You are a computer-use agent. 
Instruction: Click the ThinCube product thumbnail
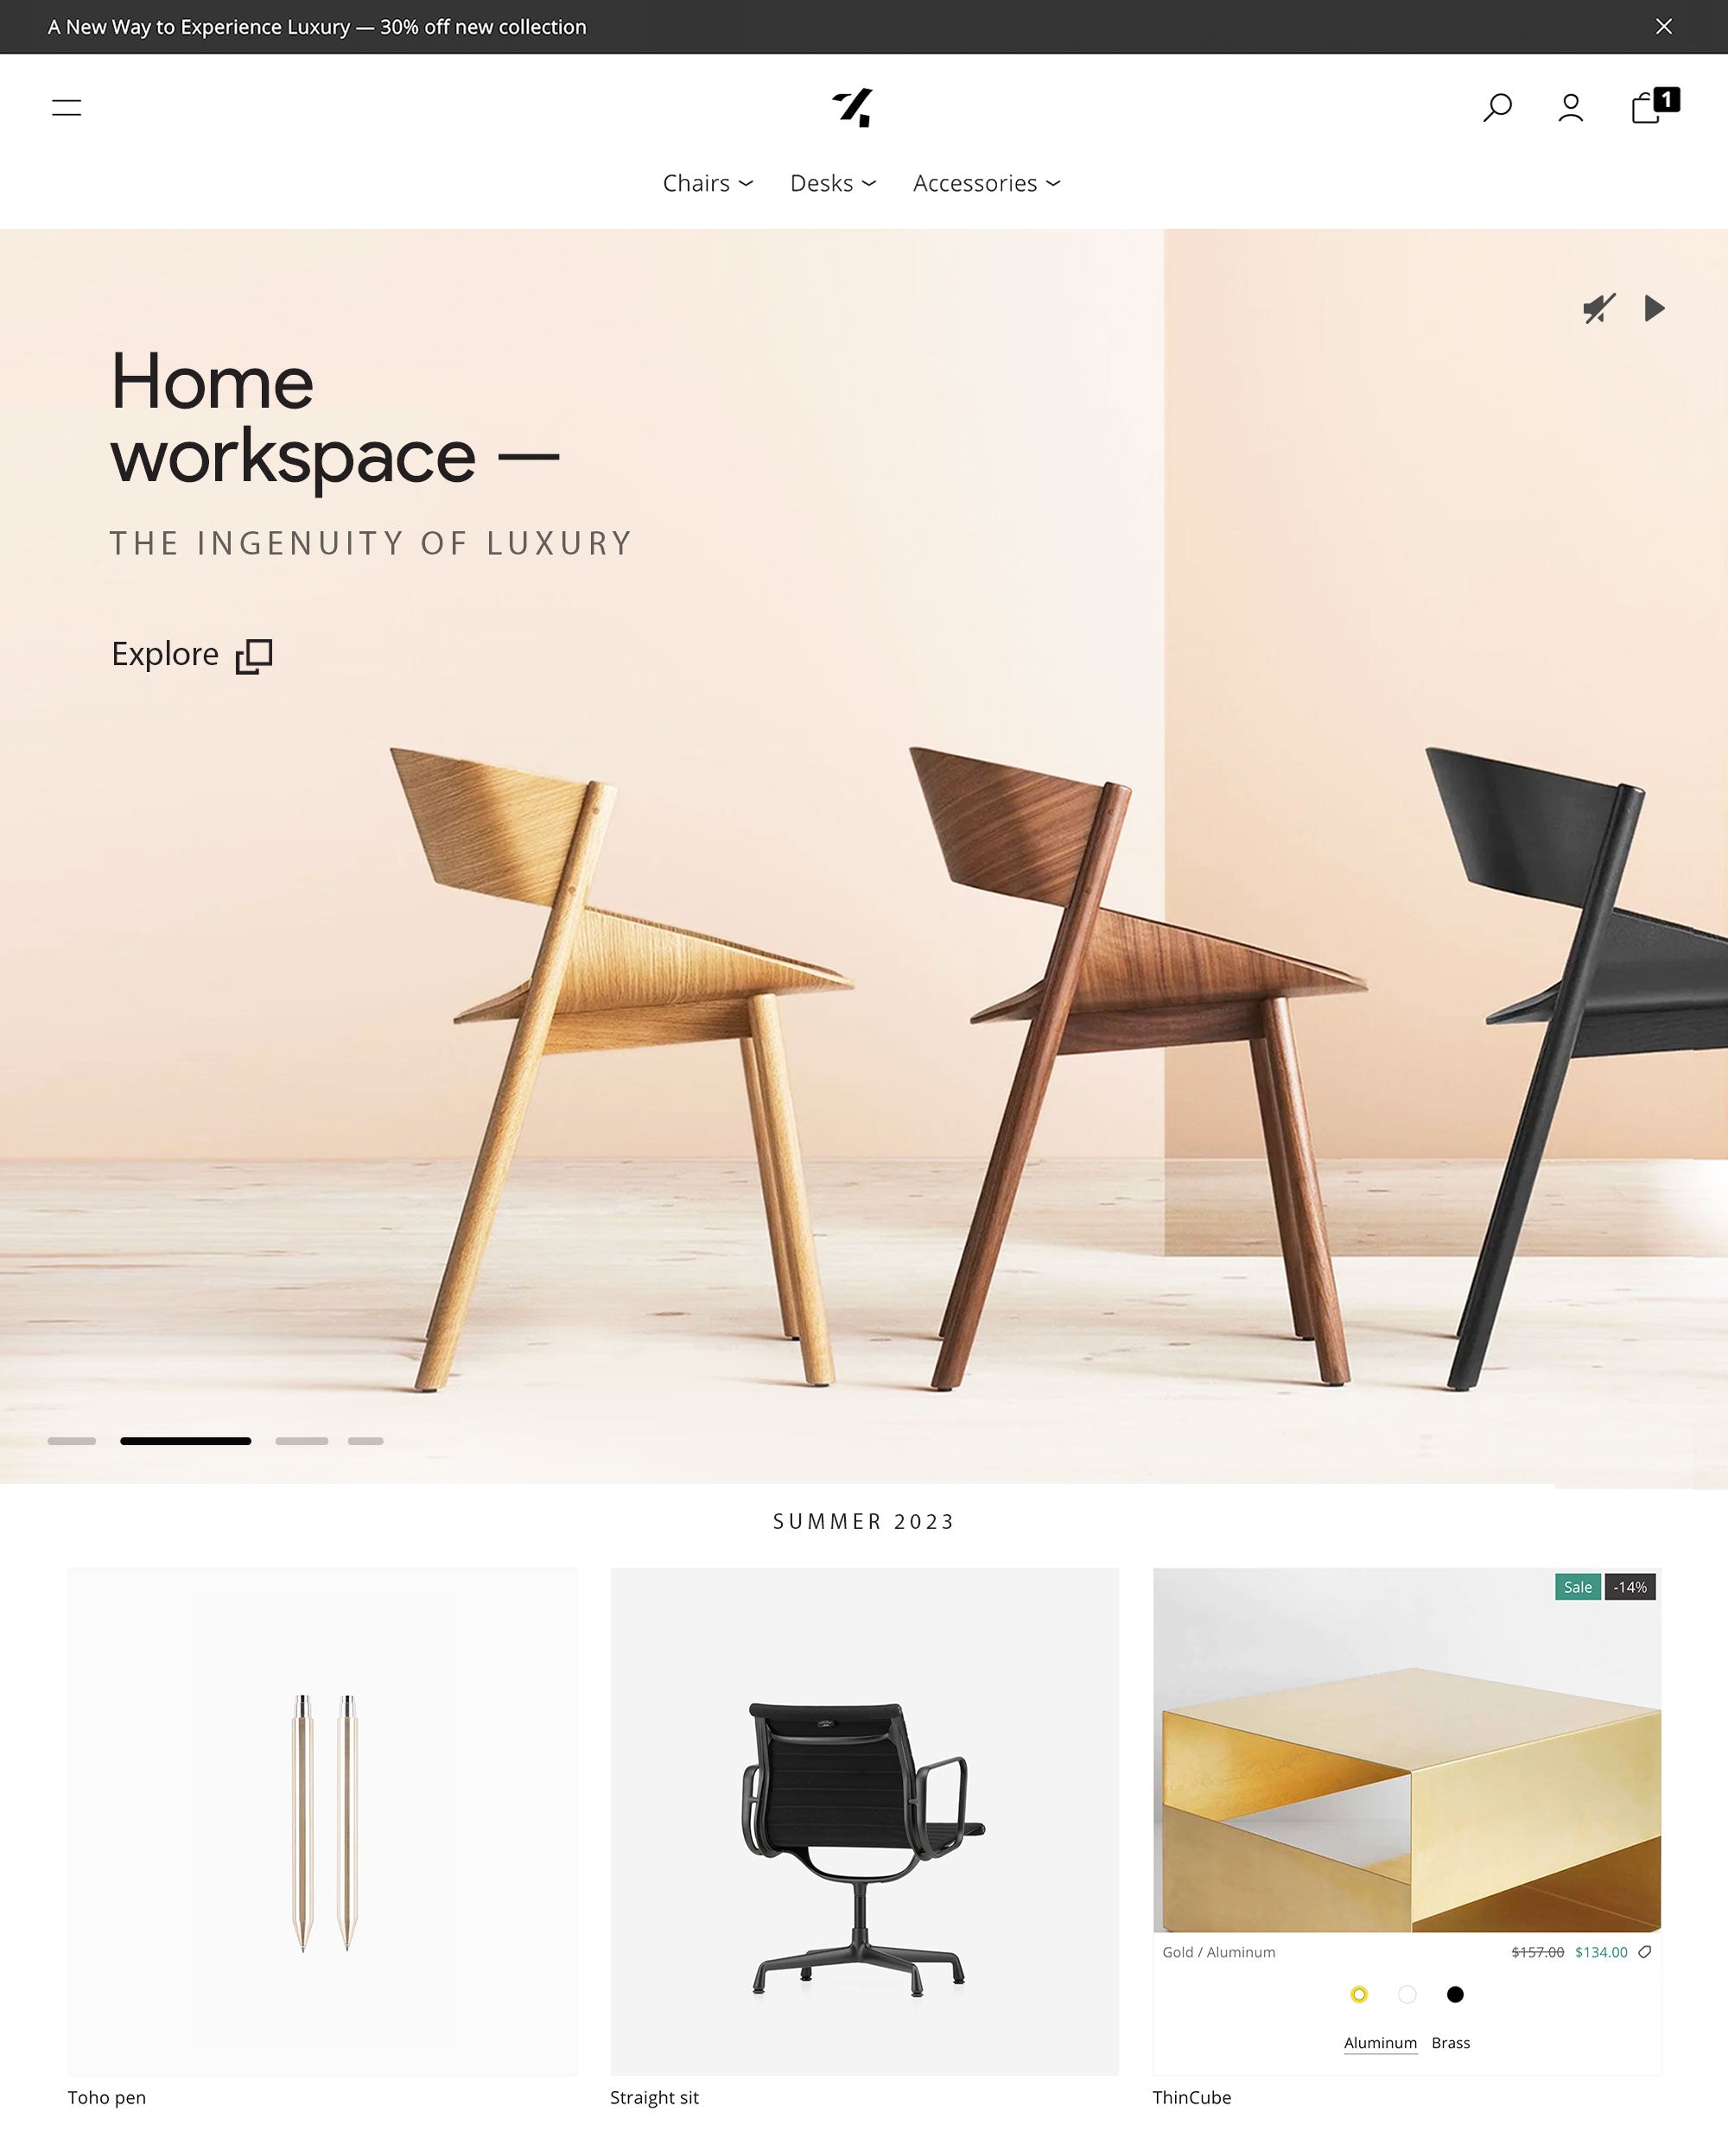1406,1749
